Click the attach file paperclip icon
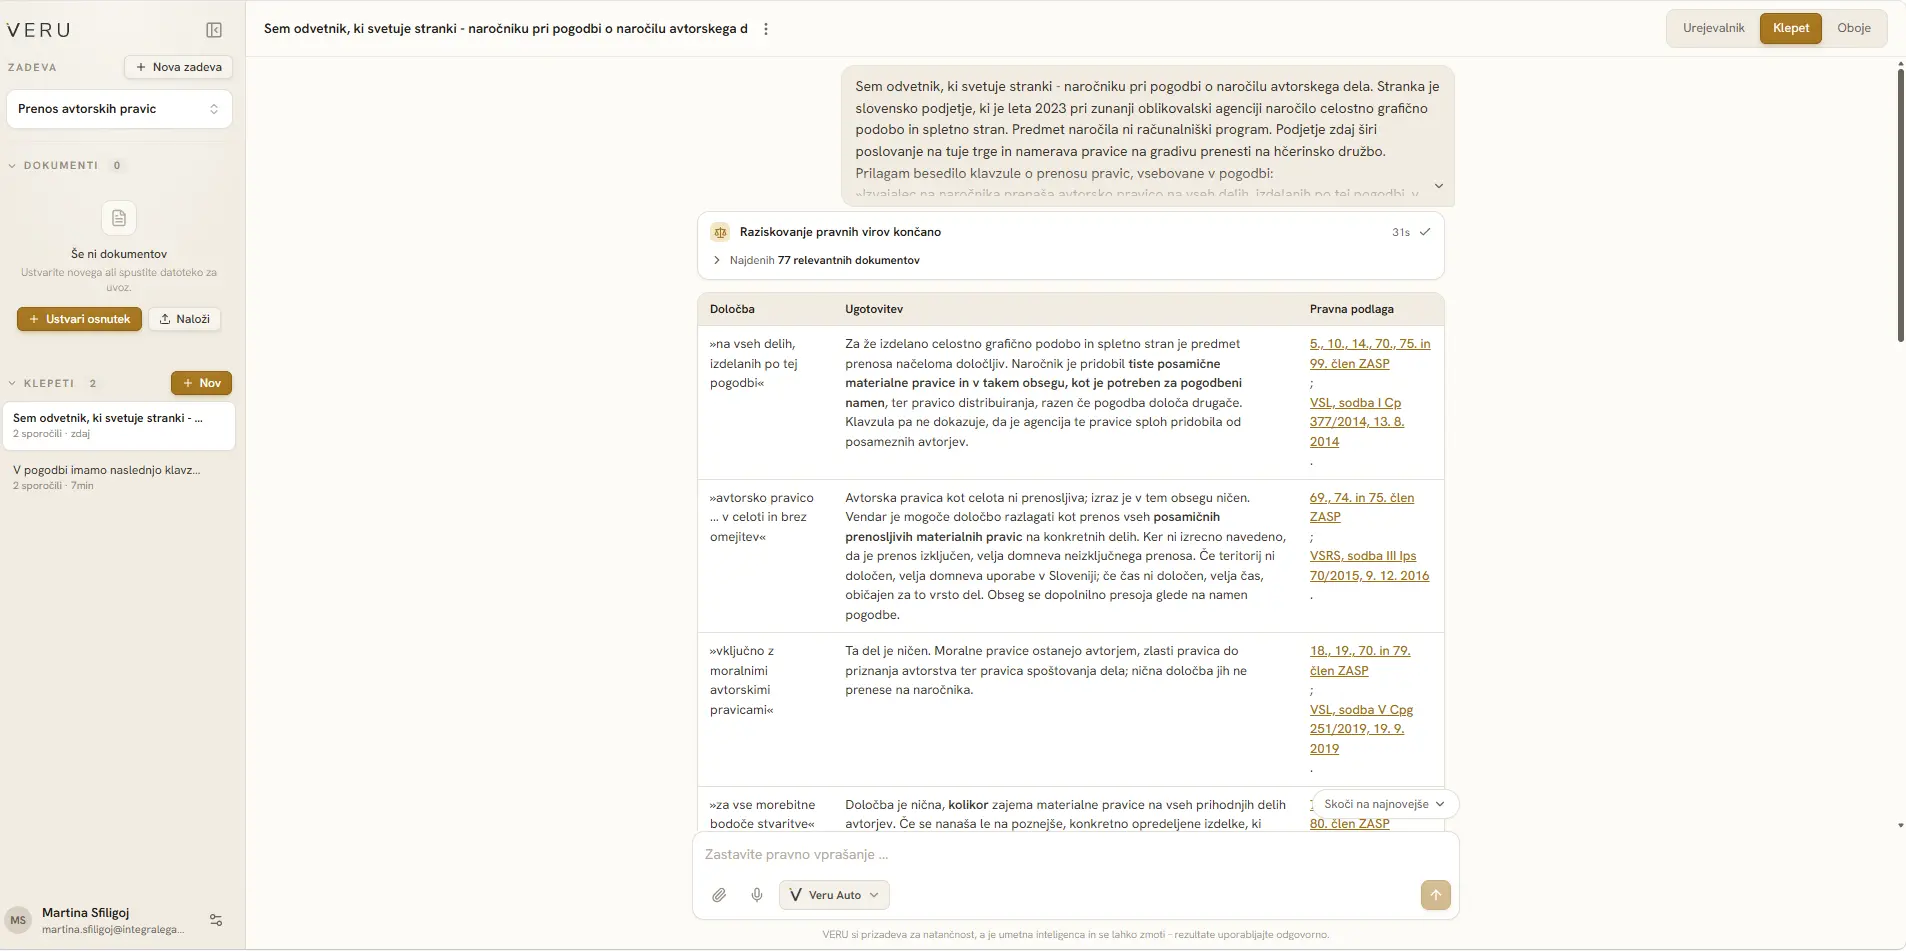The image size is (1906, 951). pos(719,895)
